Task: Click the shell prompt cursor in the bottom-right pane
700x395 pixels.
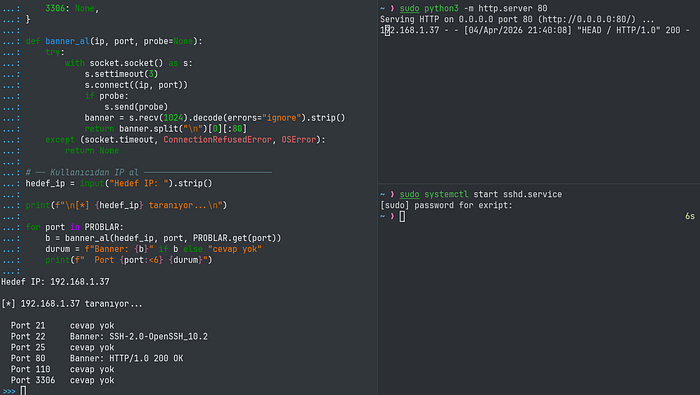Action: tap(402, 216)
